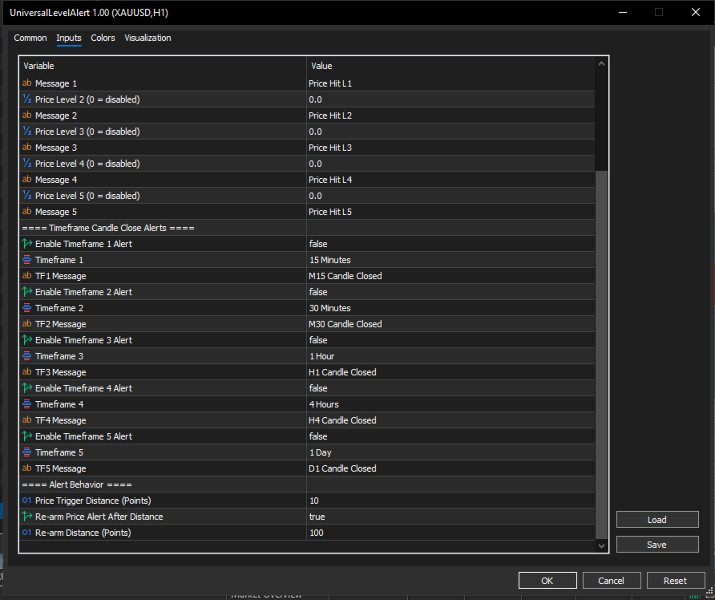The width and height of the screenshot is (715, 600).
Task: Confirm settings with the OK button
Action: (x=547, y=580)
